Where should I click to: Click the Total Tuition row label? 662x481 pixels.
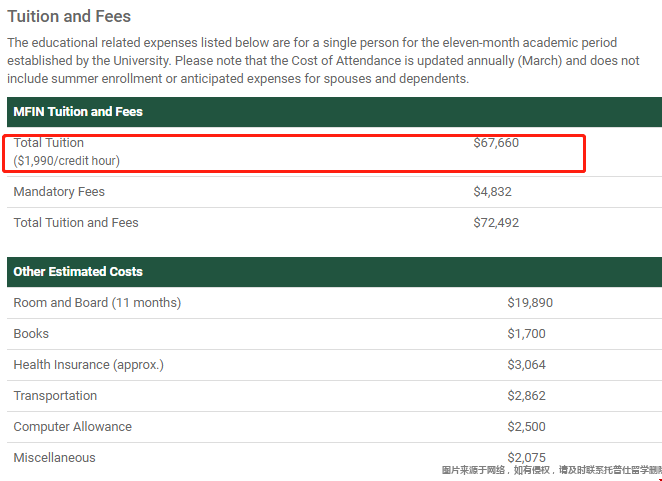[x=49, y=143]
